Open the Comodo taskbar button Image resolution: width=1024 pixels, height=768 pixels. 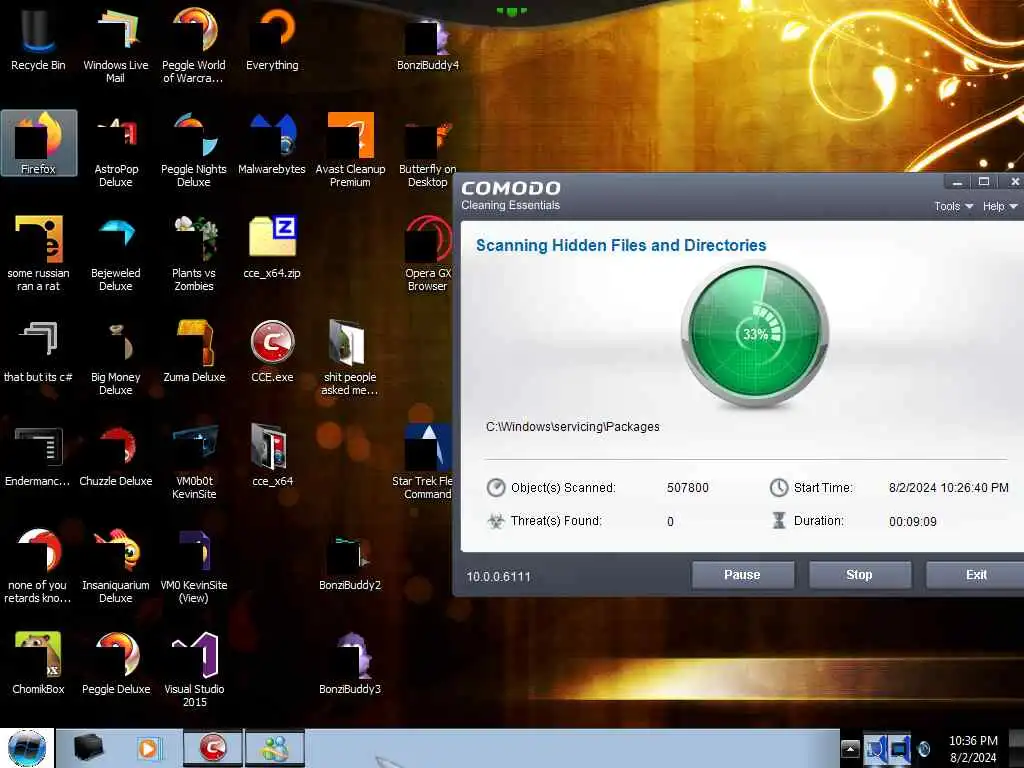point(213,748)
